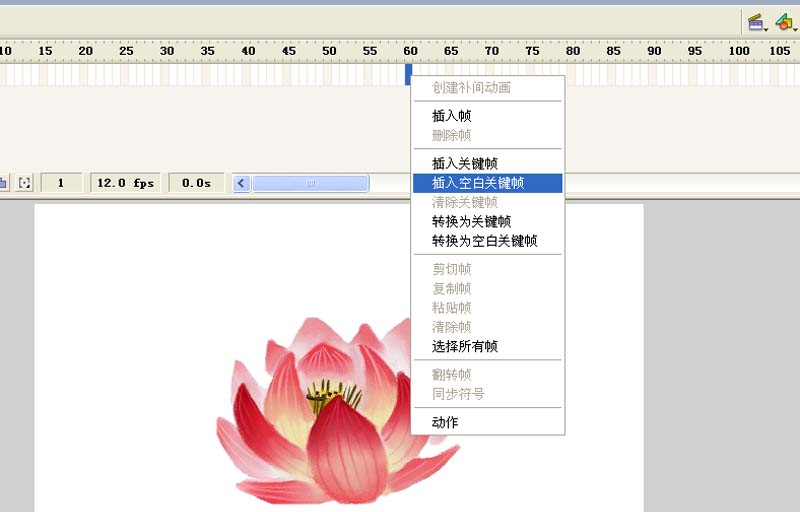Choose 转换为关键帧 menu option
Screen dimensions: 800x512
[487, 222]
